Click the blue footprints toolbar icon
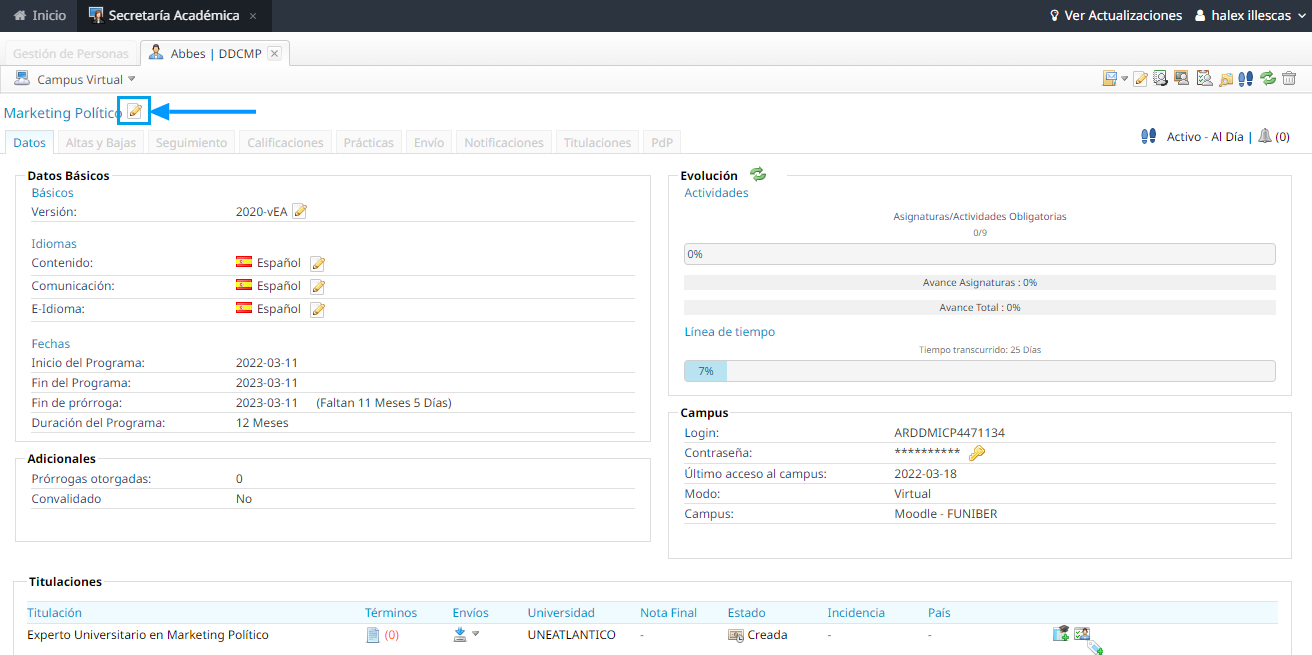This screenshot has height=655, width=1312. [1246, 79]
